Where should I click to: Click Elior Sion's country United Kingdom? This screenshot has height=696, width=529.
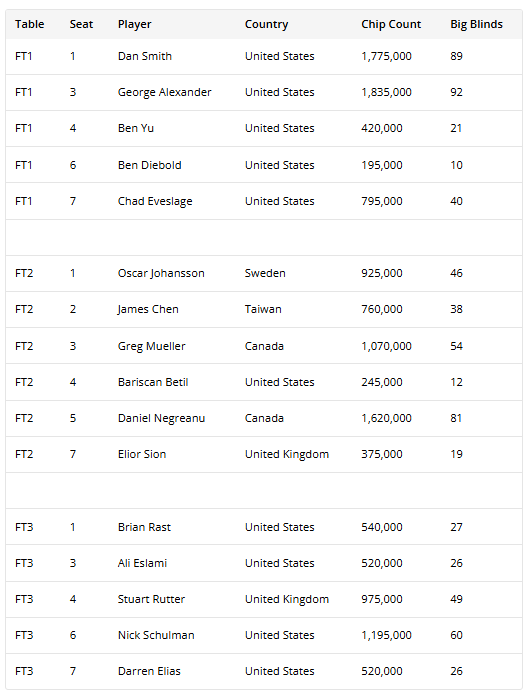[x=287, y=455]
